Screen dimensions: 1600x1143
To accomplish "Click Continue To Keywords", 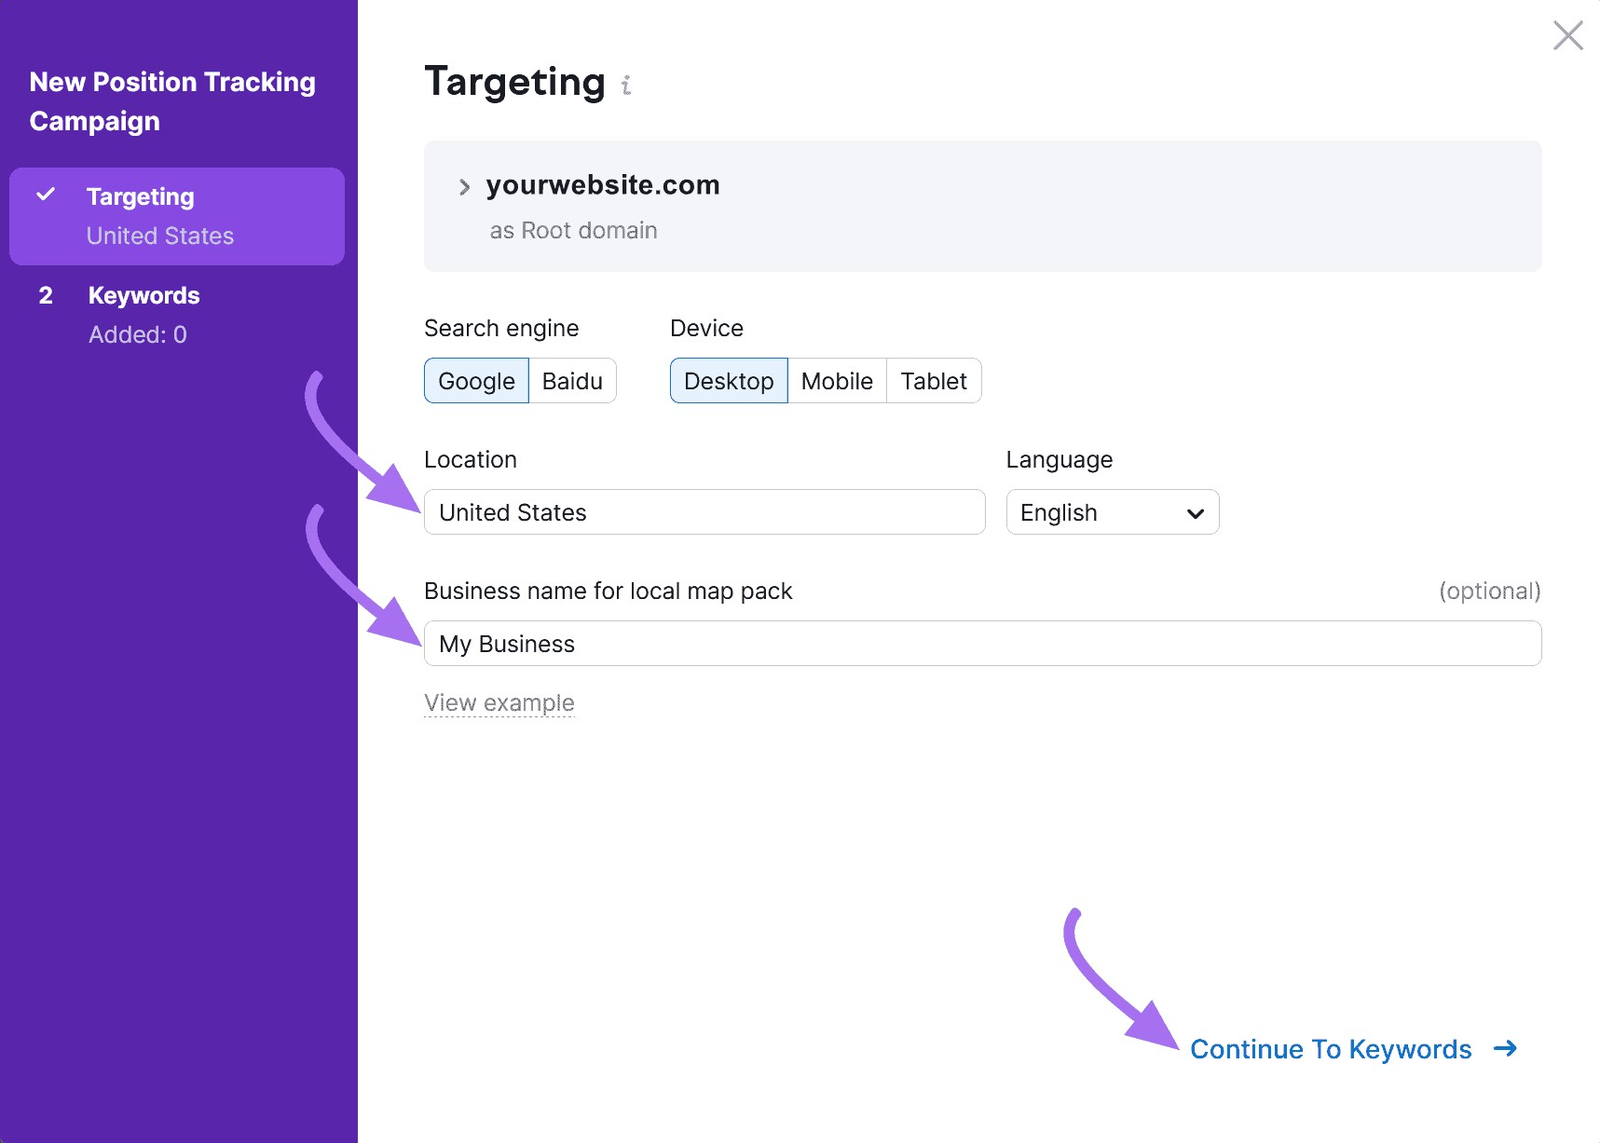I will point(1330,1049).
